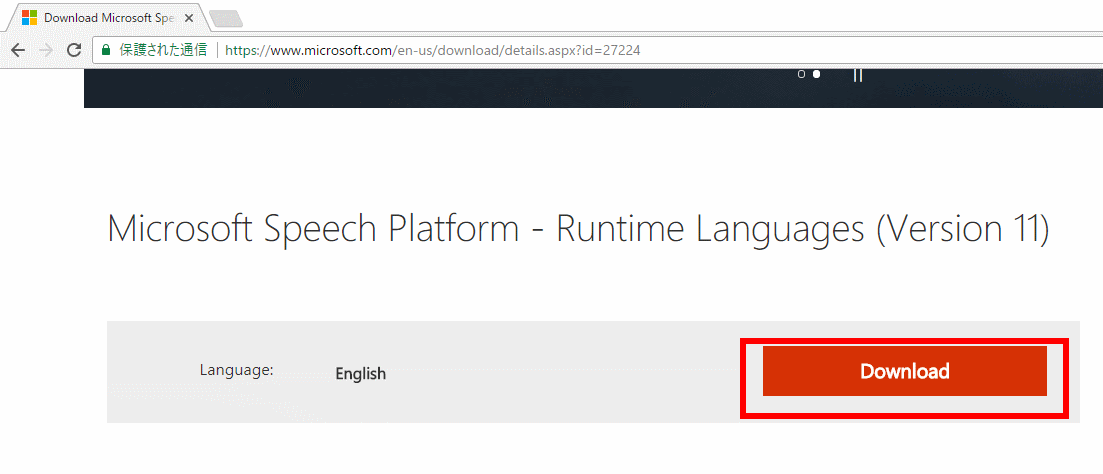This screenshot has width=1103, height=474.
Task: Reload the Microsoft download page
Action: tap(73, 50)
